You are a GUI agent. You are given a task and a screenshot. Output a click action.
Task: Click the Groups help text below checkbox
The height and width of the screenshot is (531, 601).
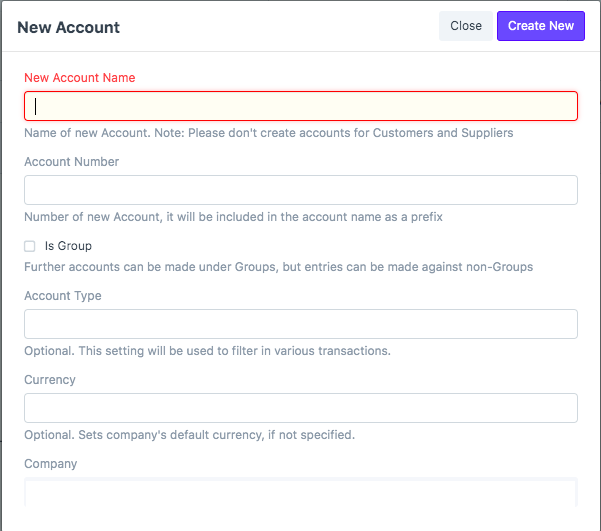[x=279, y=267]
